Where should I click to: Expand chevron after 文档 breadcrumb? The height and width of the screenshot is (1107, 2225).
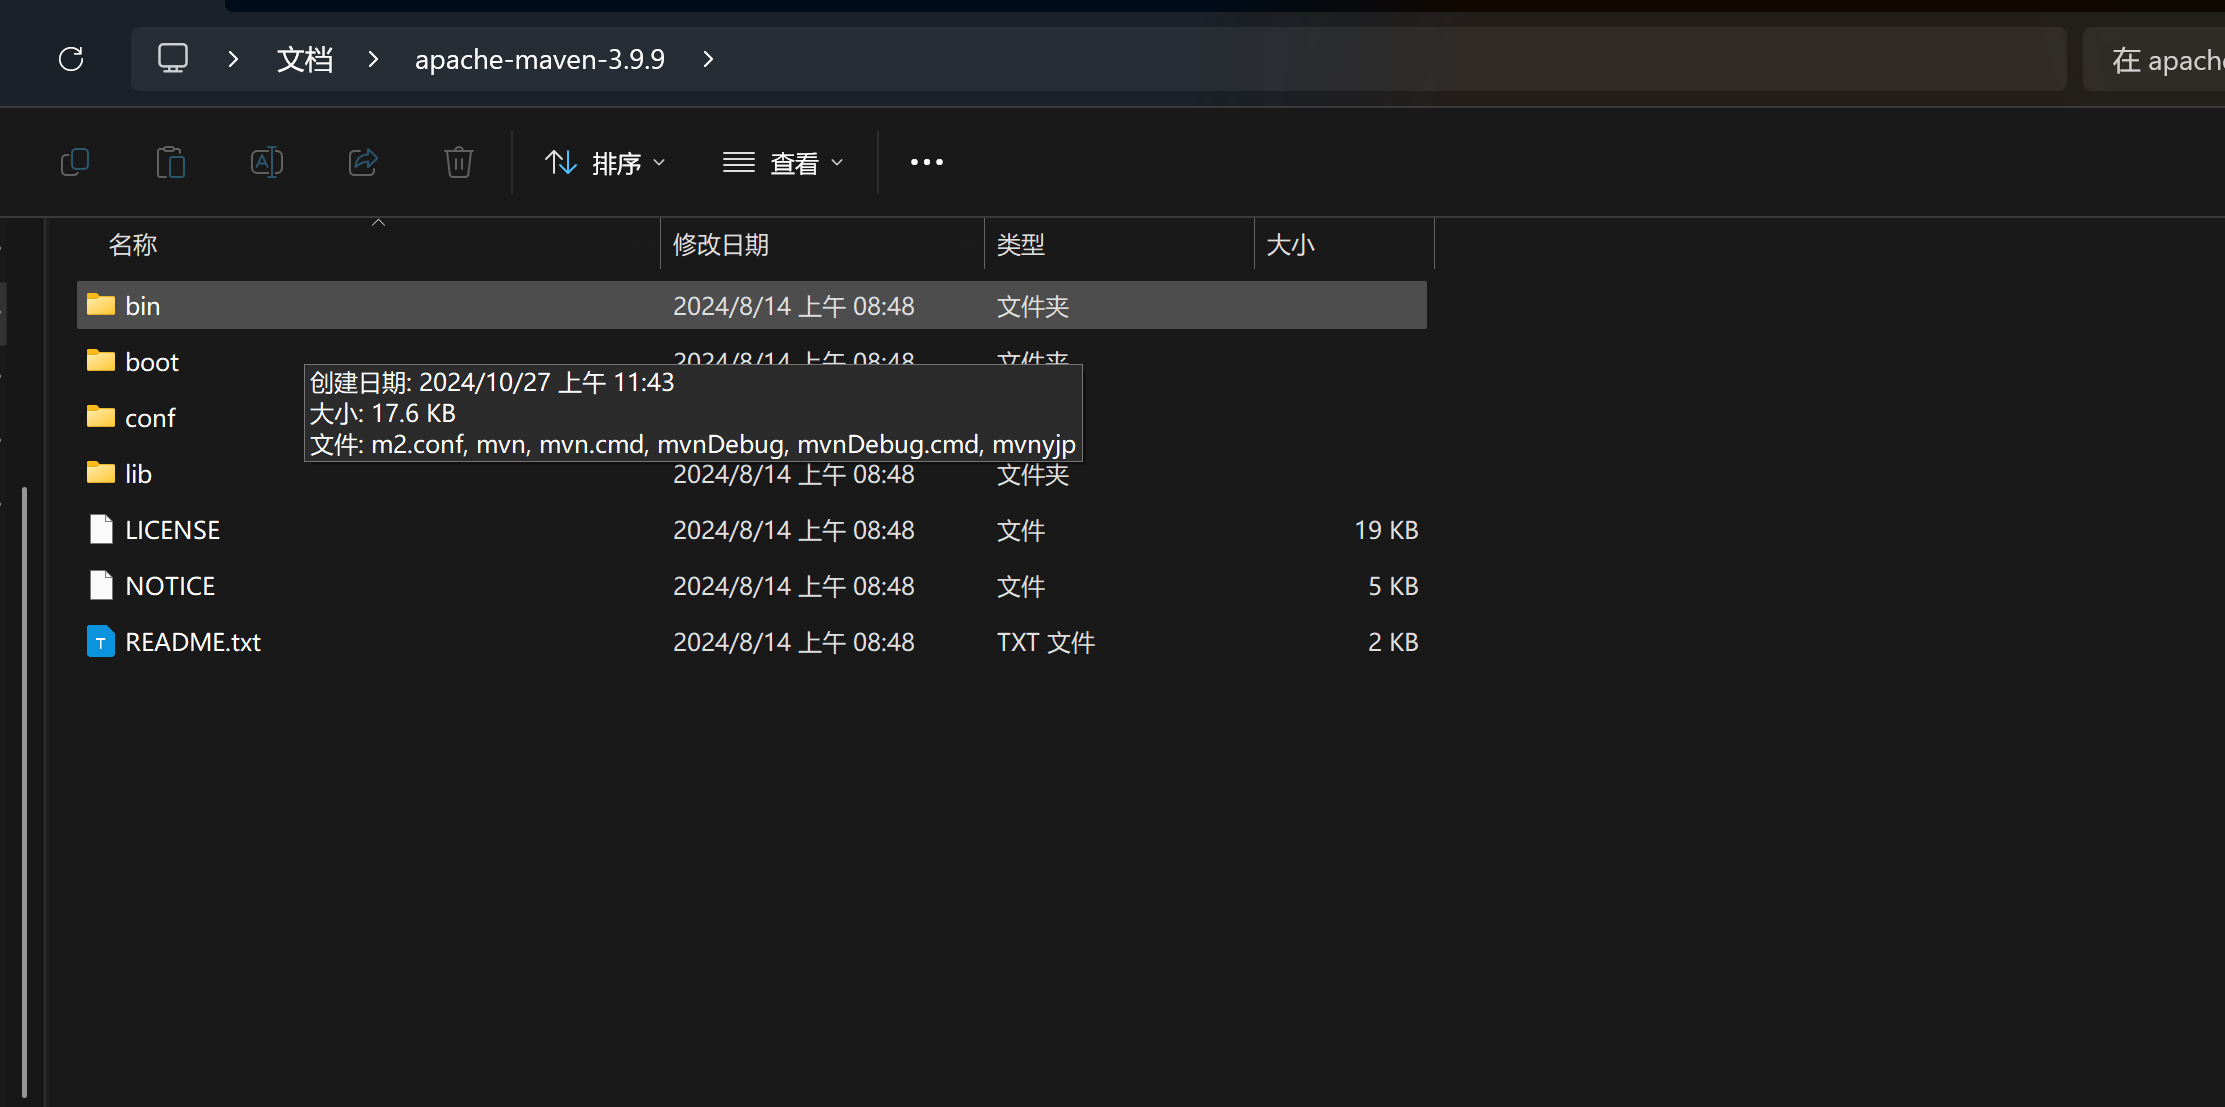pyautogui.click(x=373, y=59)
